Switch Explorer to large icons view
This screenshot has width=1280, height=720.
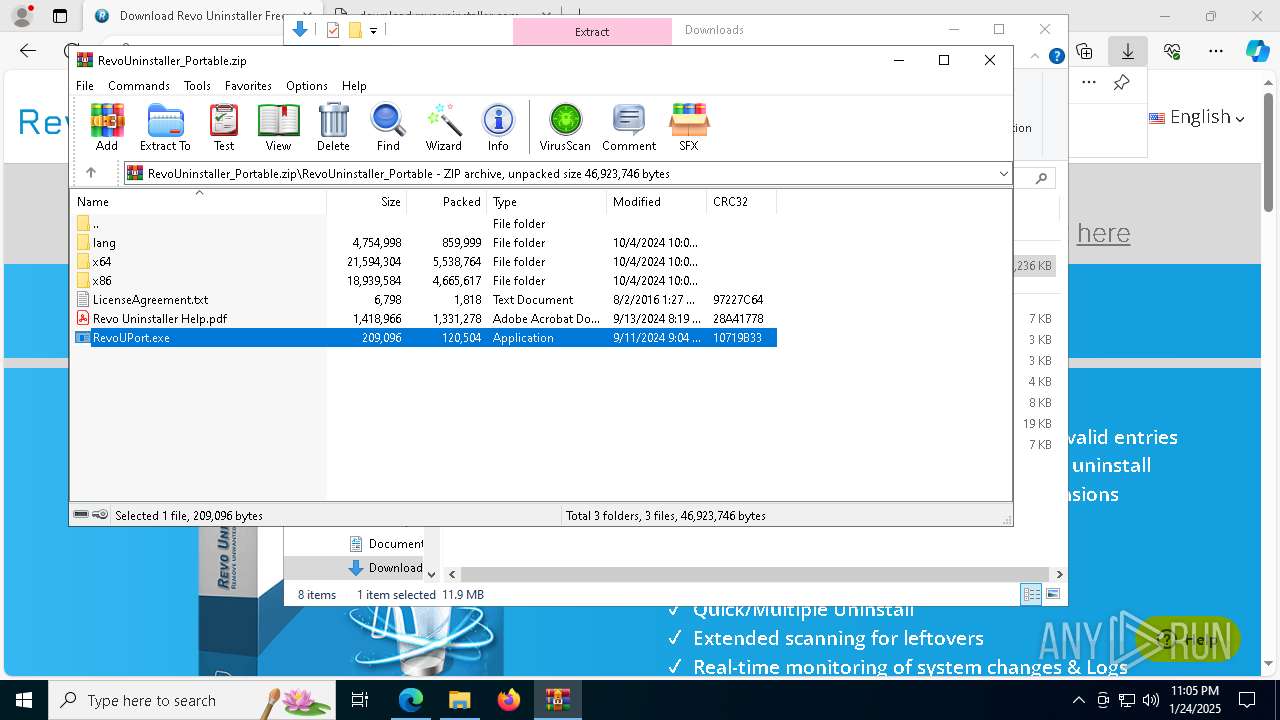coord(1052,594)
